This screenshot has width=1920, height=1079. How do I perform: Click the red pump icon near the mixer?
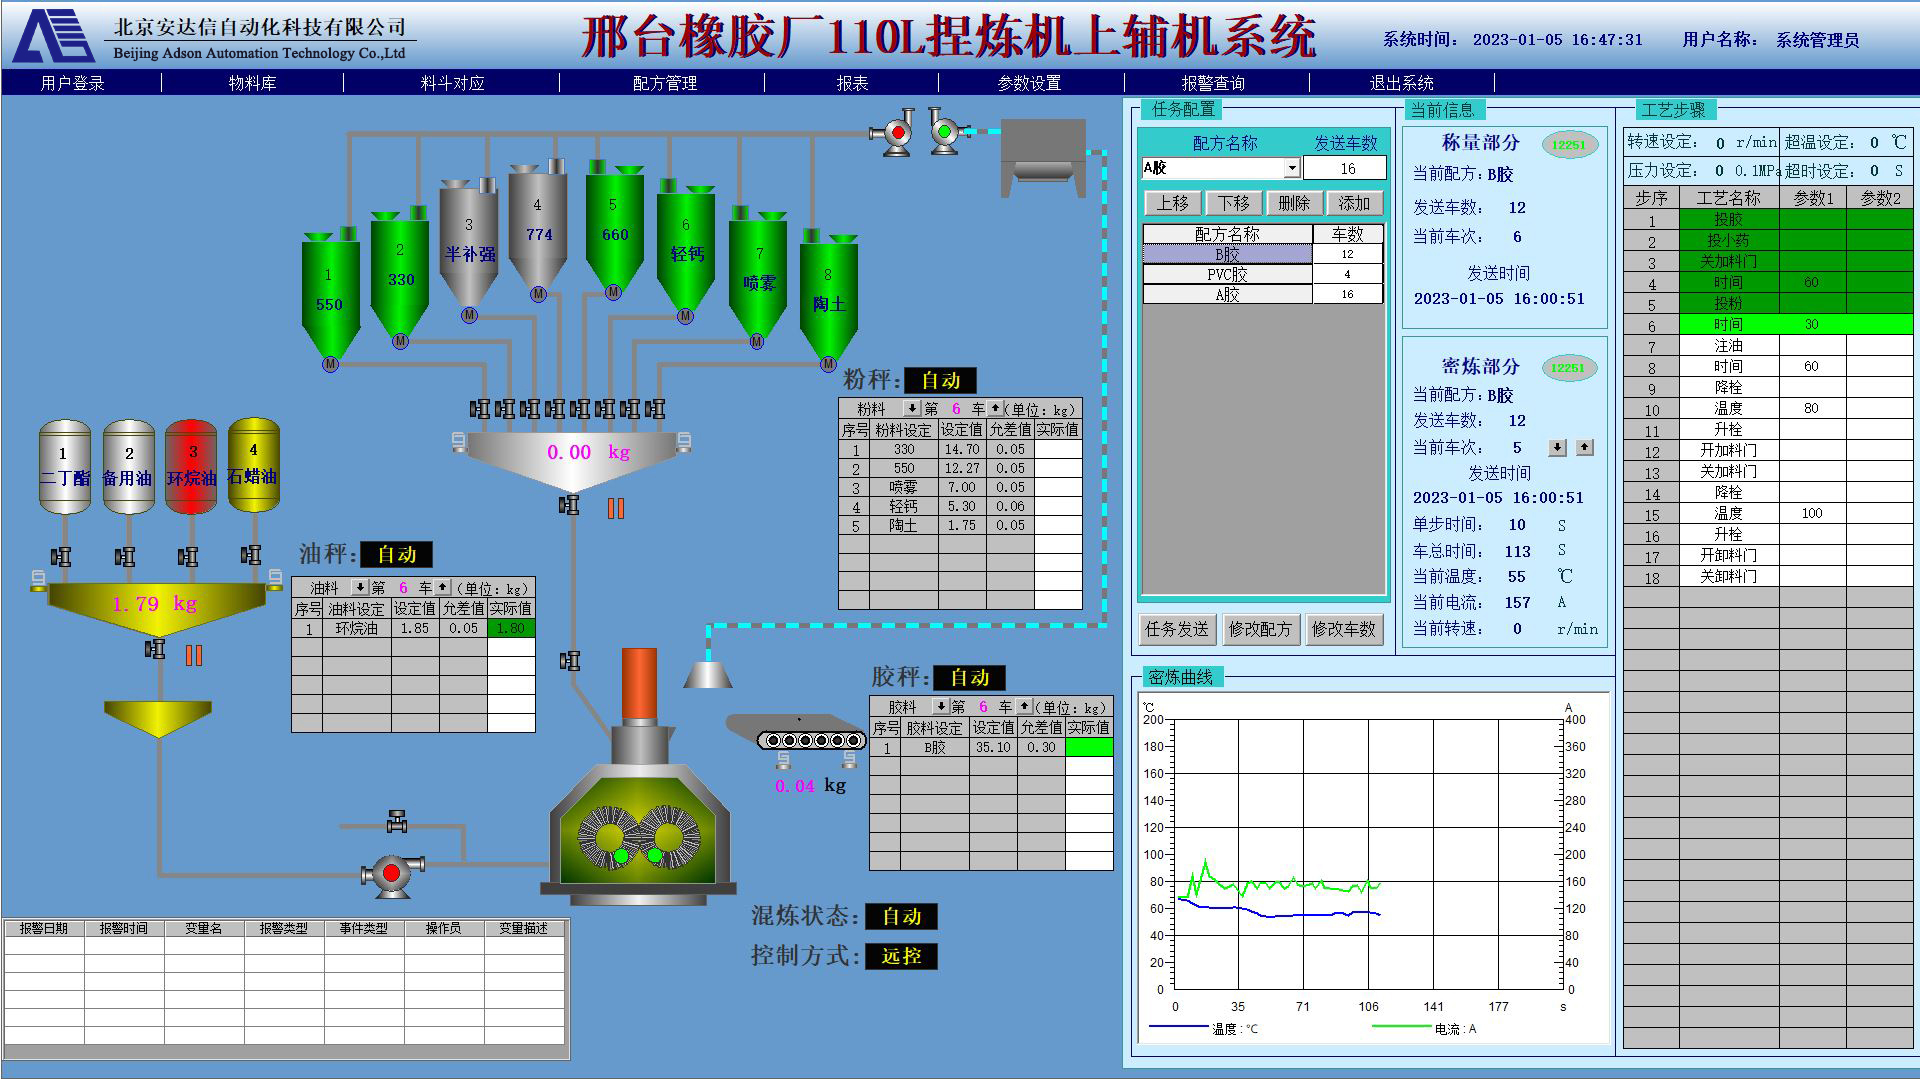click(391, 873)
